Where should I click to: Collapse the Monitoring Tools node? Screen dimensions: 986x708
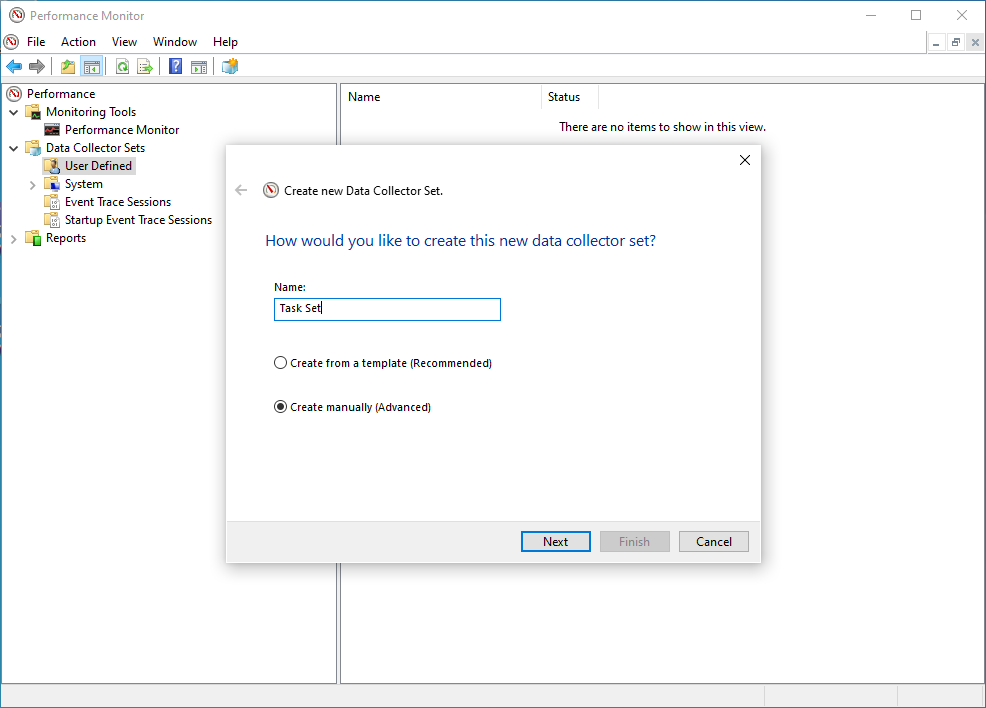pos(13,111)
